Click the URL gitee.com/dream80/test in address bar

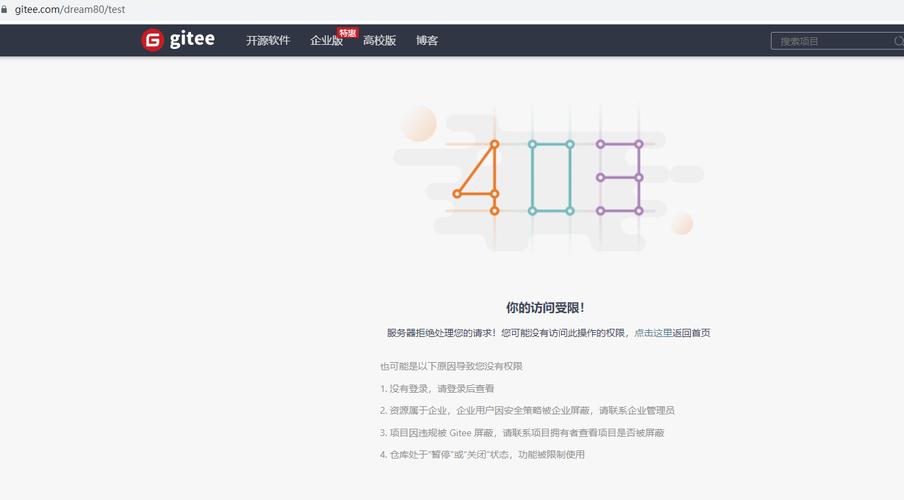pyautogui.click(x=70, y=9)
